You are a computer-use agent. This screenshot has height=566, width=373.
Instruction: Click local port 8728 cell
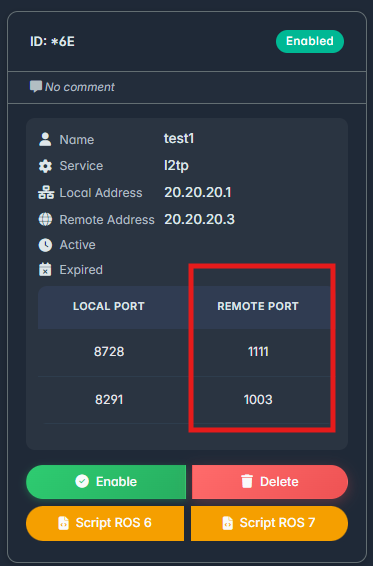(109, 352)
